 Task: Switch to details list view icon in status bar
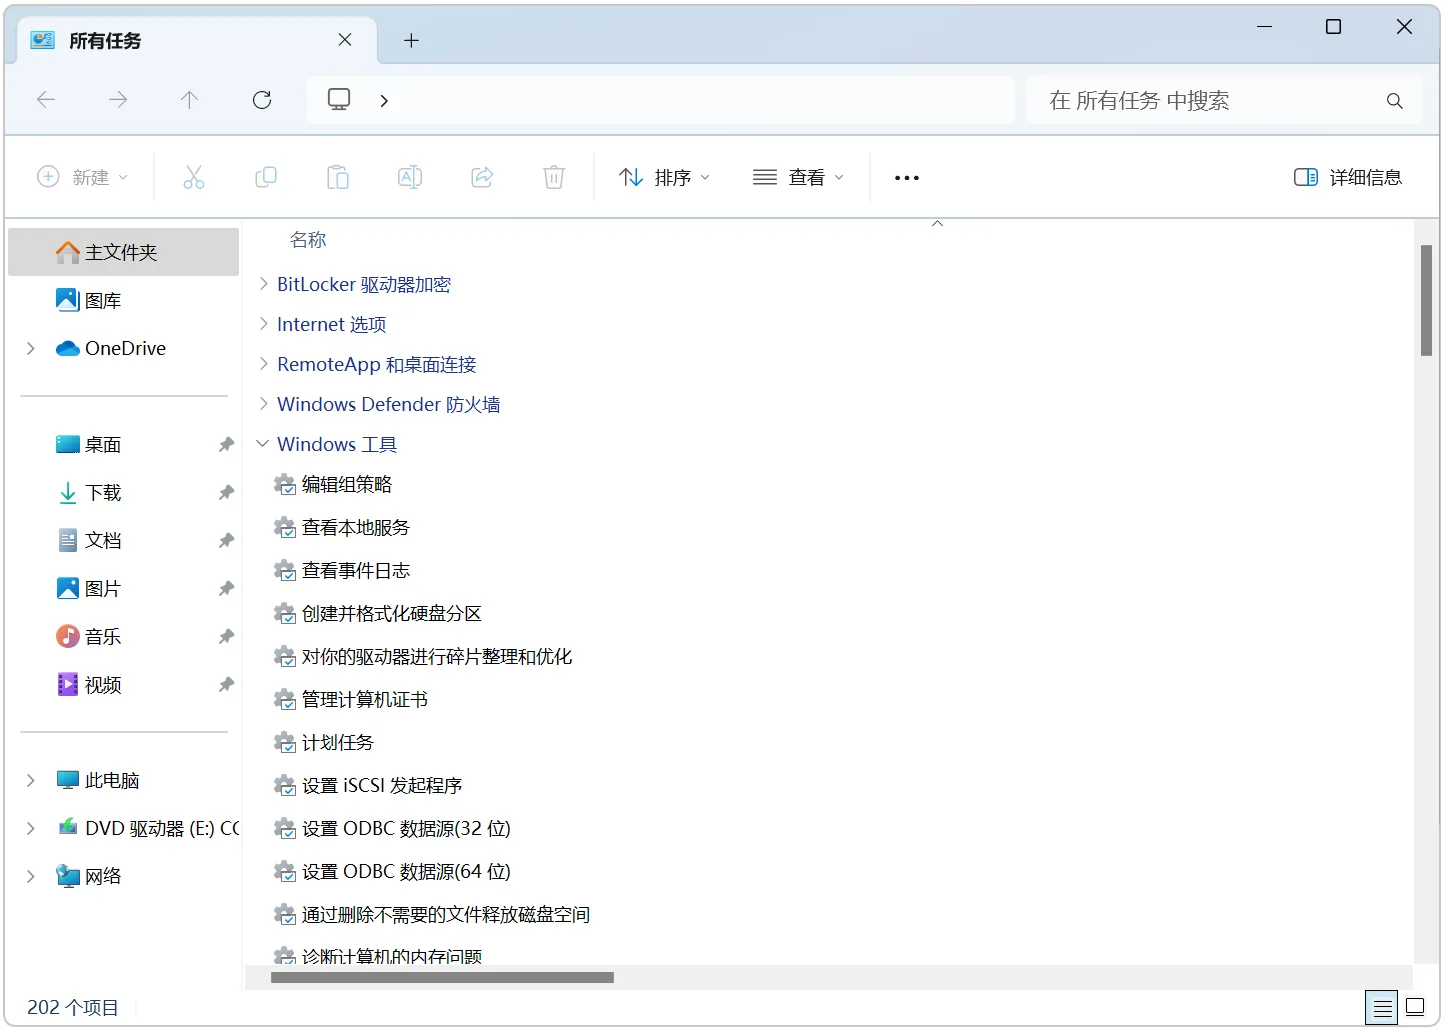point(1383,1007)
